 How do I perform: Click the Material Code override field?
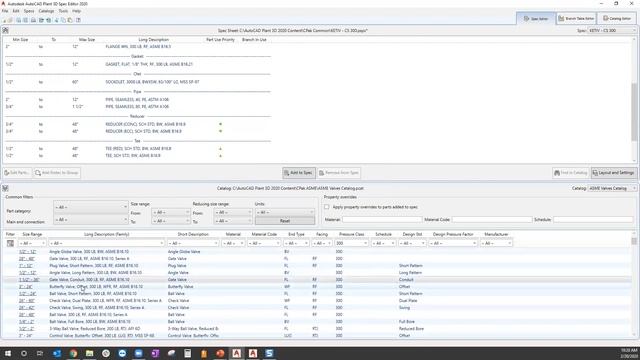coord(492,220)
